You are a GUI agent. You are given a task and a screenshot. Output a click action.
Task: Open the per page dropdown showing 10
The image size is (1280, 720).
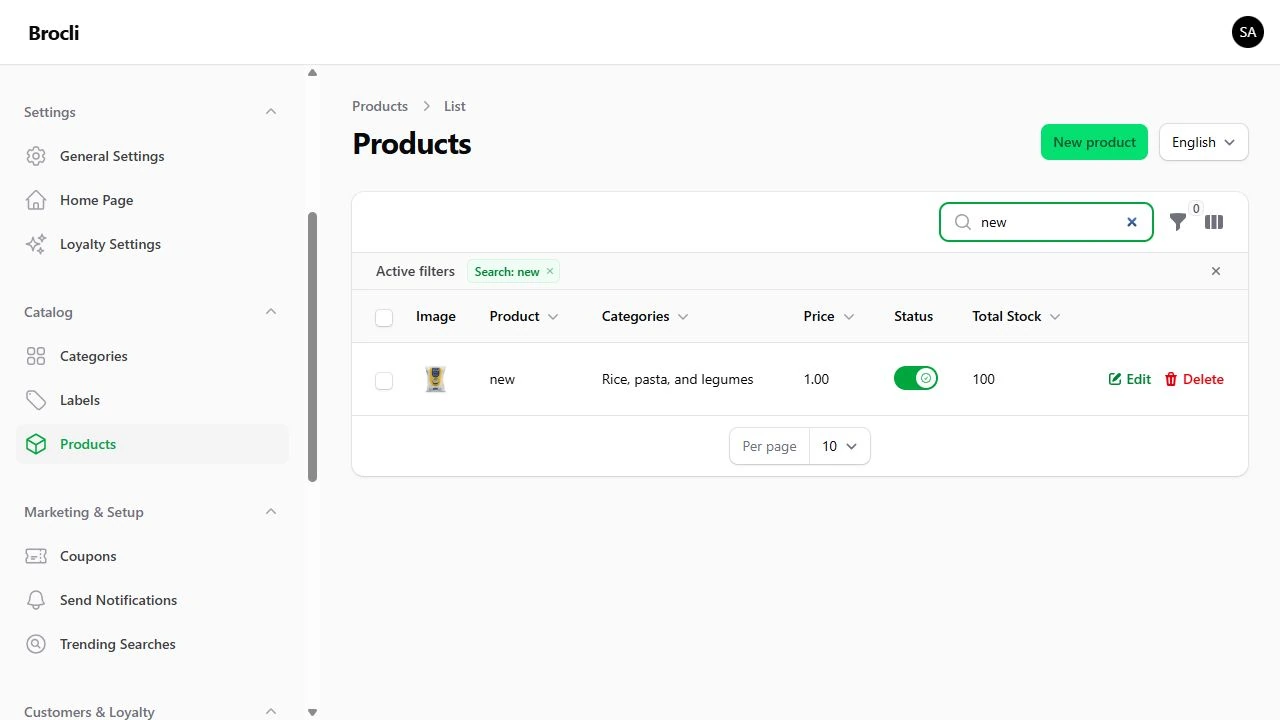coord(840,446)
